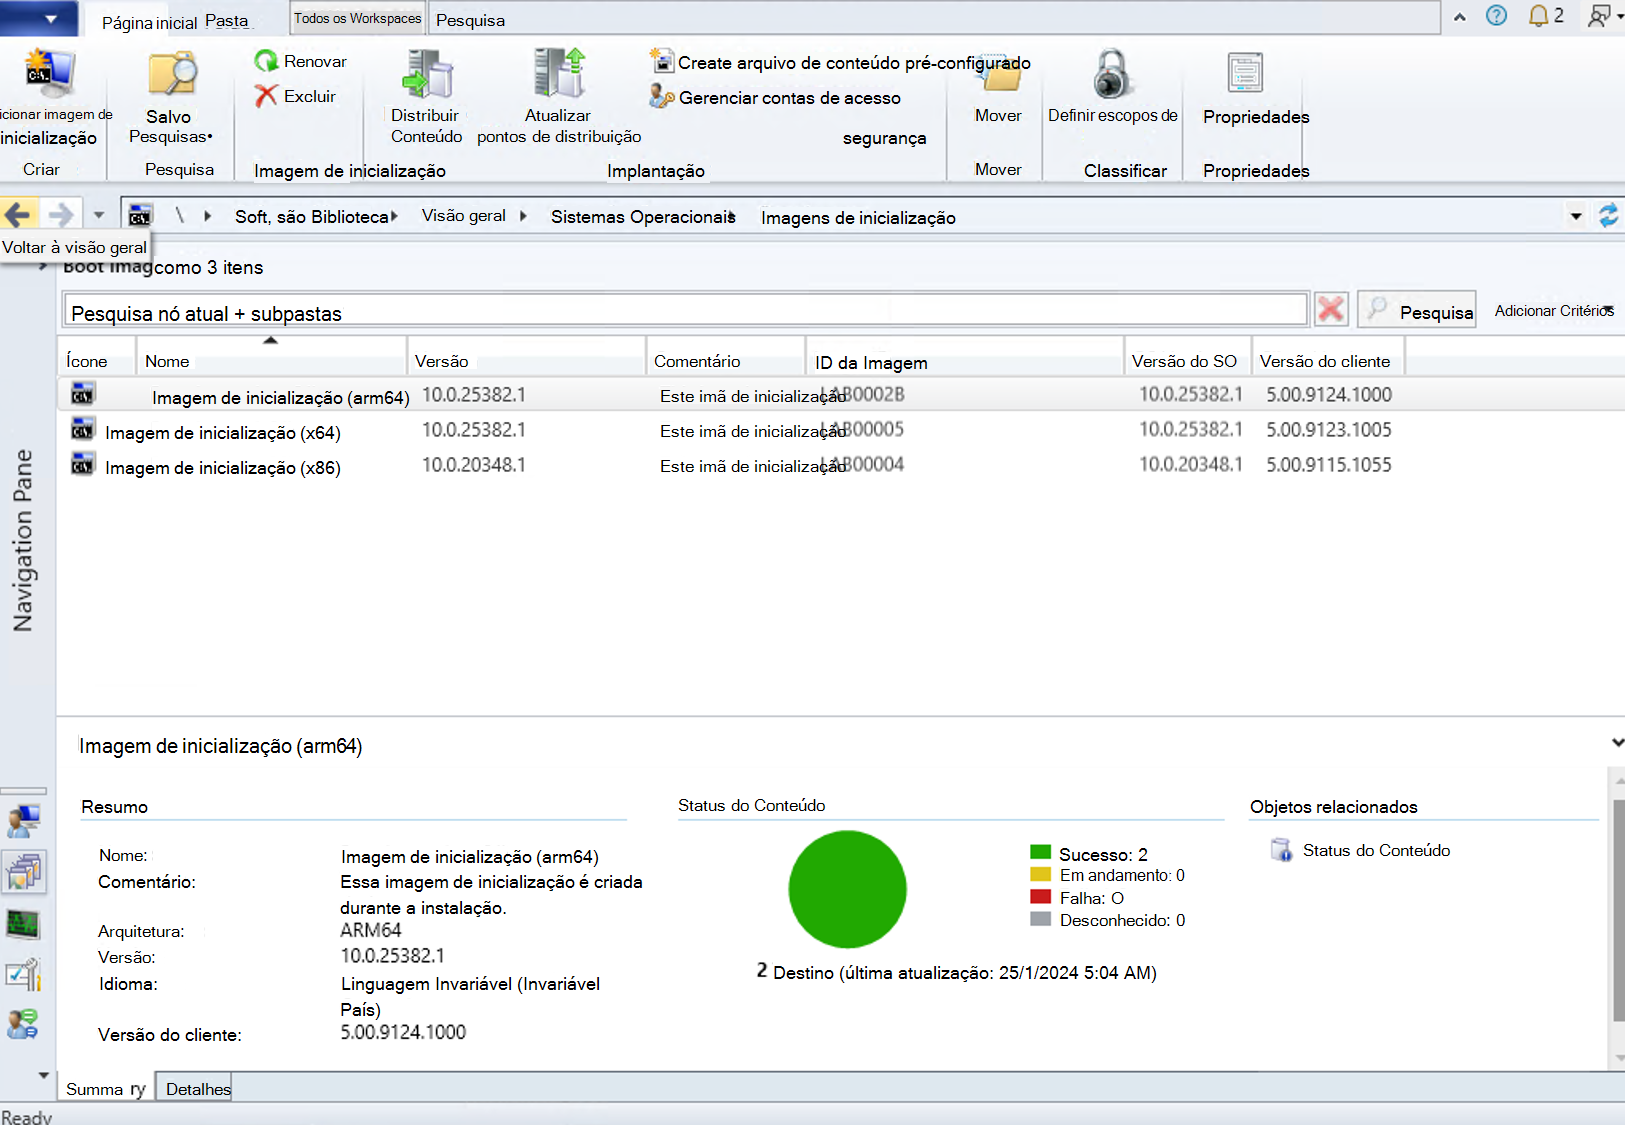Open Adicionar Critérios dropdown
1625x1125 pixels.
point(1553,311)
